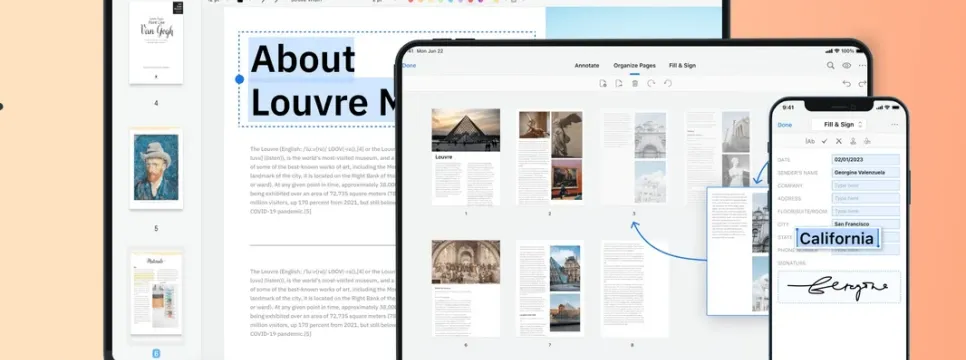Viewport: 966px width, 360px height.
Task: Delete selected page with trash icon
Action: (x=635, y=83)
